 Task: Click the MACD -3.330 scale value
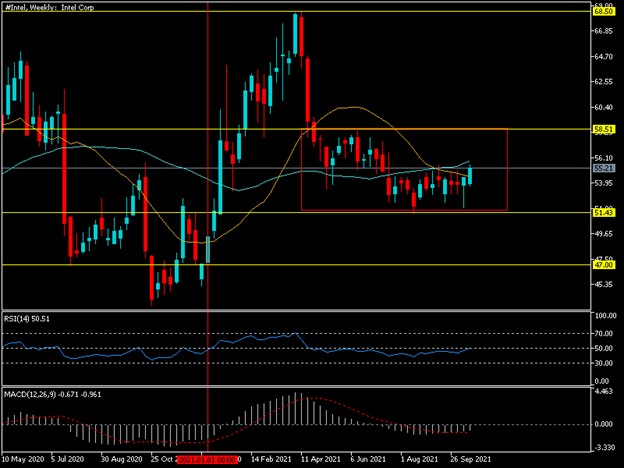605,448
